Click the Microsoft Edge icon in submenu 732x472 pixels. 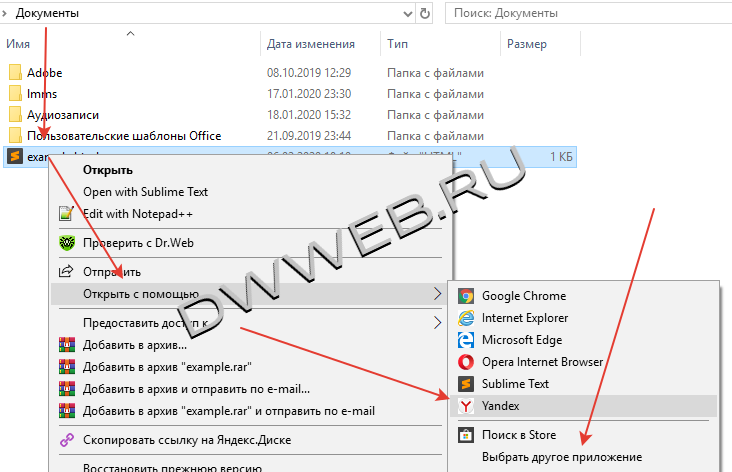click(x=465, y=340)
